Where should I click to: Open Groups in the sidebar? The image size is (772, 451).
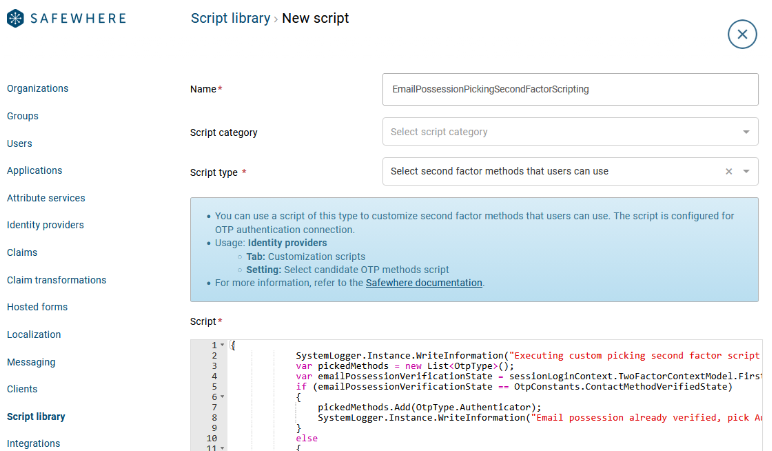(23, 116)
